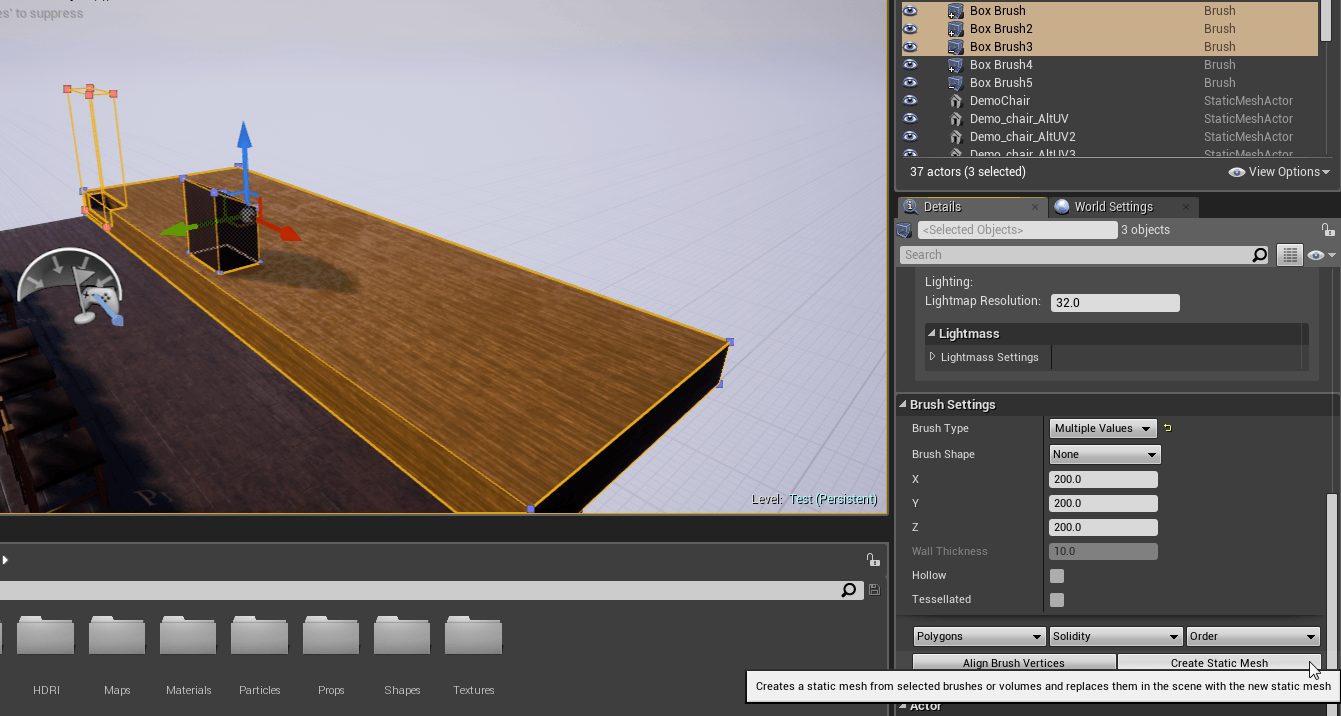Open the property matrix grid icon
Image resolution: width=1341 pixels, height=716 pixels.
pos(1290,256)
